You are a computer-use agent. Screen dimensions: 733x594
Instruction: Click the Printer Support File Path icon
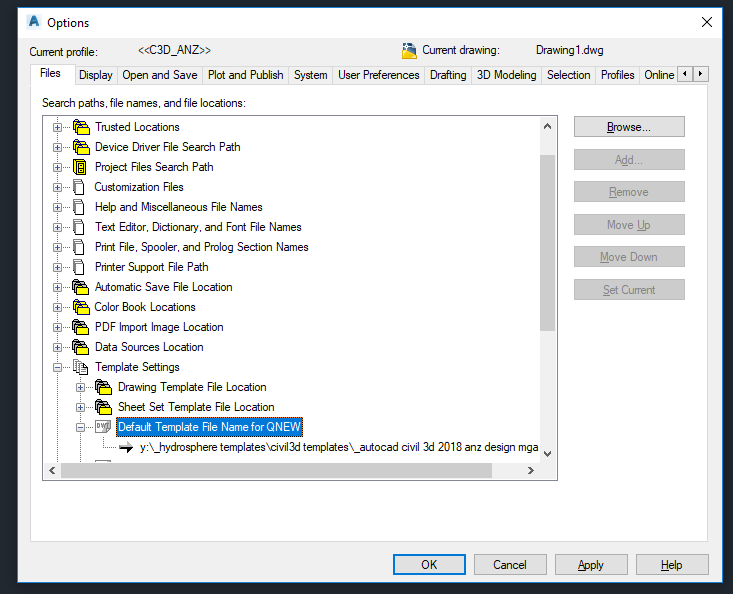(79, 267)
